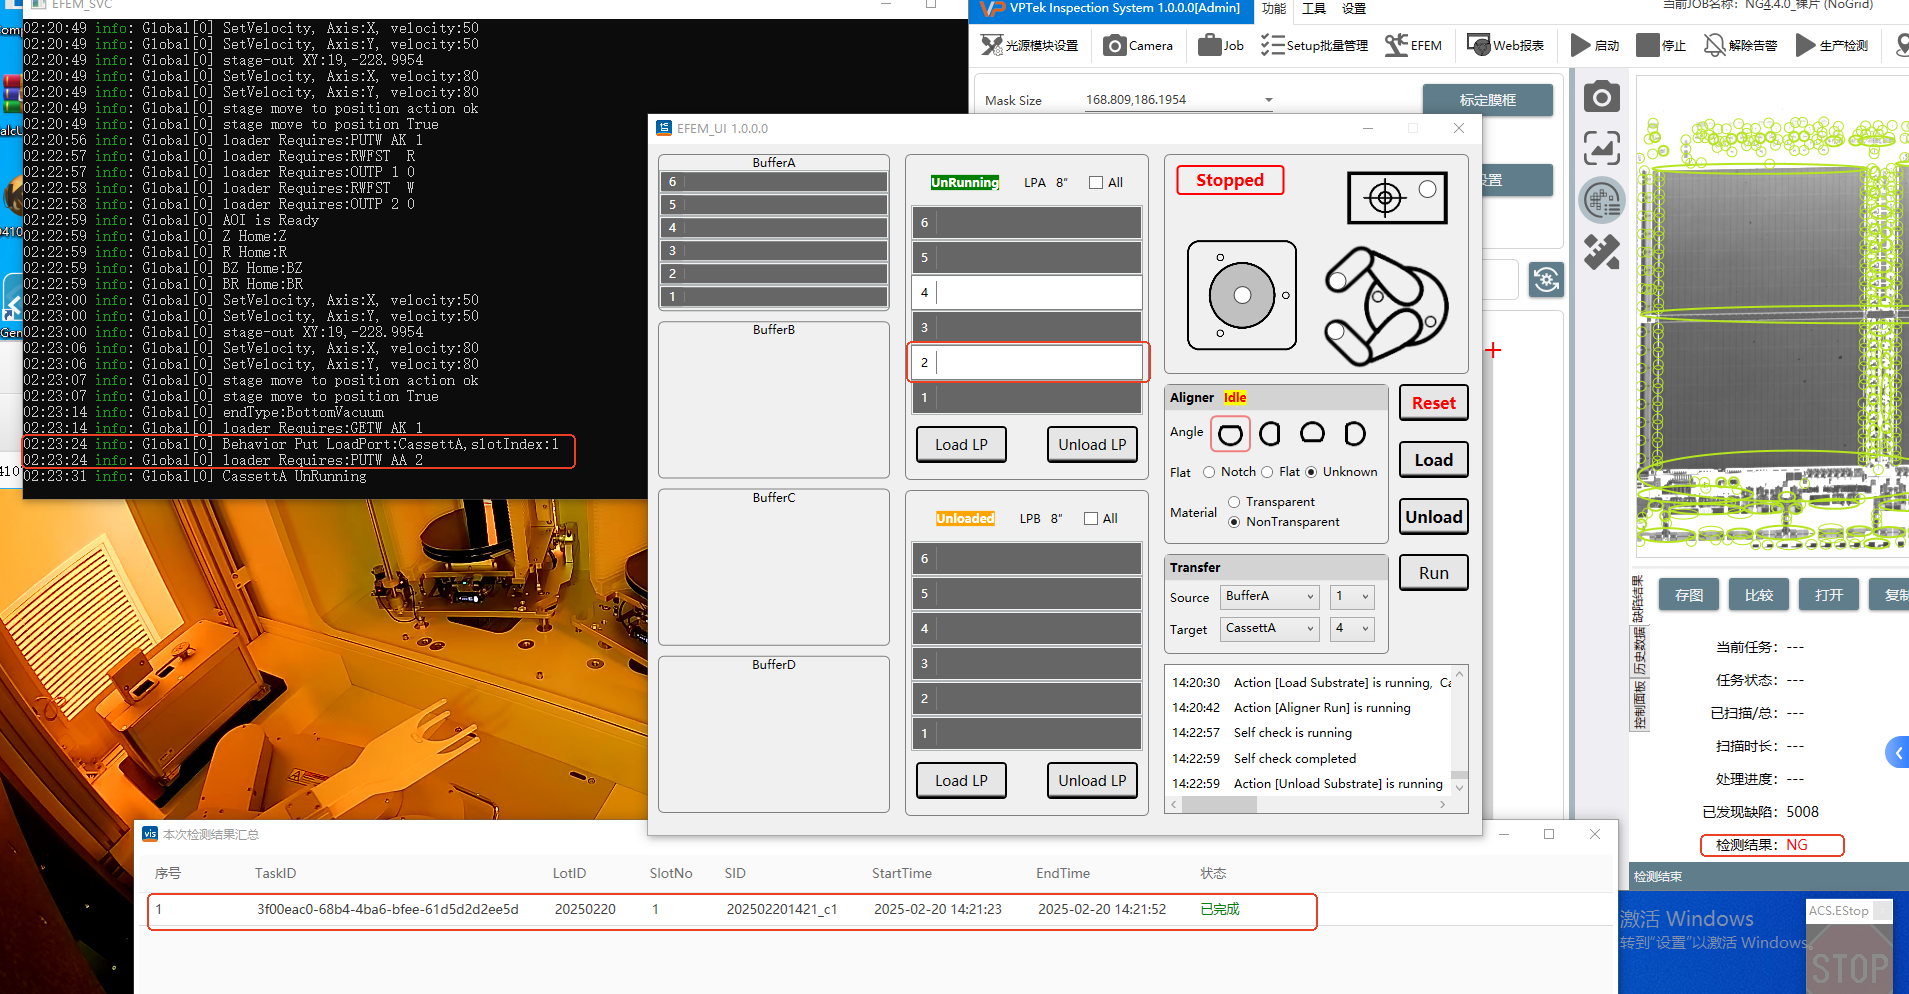
Task: Click the Camera toolbar button
Action: [1138, 45]
